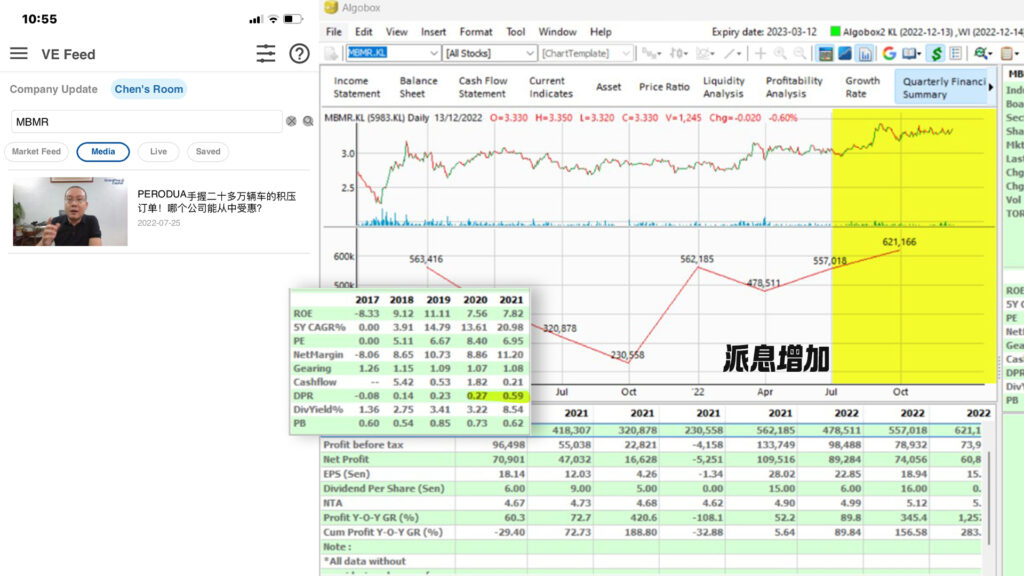Screen dimensions: 1024x576
Task: Open the Help menu
Action: coord(601,31)
